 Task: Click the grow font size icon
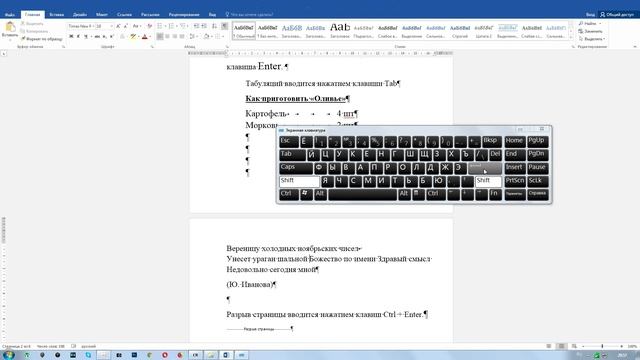pos(118,26)
